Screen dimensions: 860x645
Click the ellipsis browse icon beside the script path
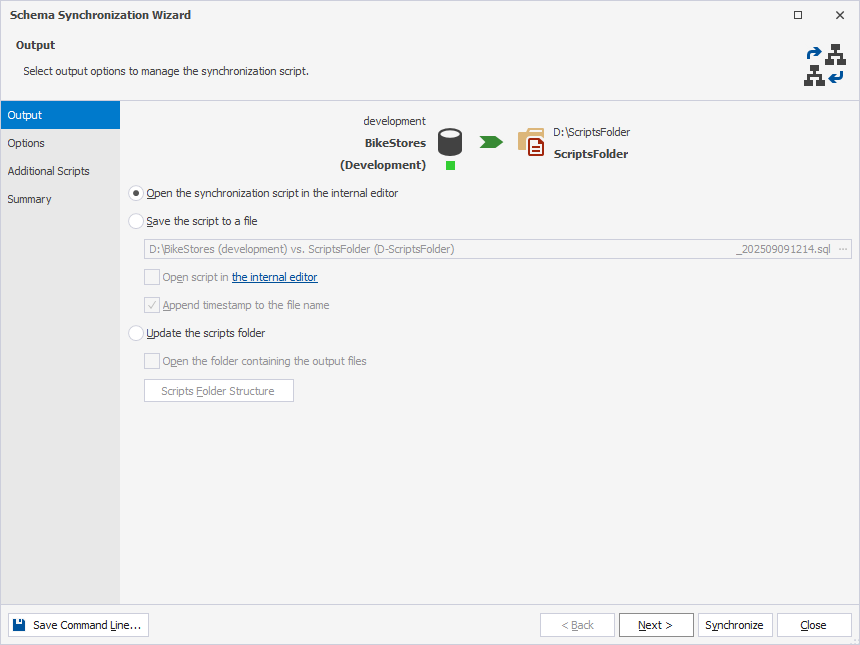click(x=843, y=248)
